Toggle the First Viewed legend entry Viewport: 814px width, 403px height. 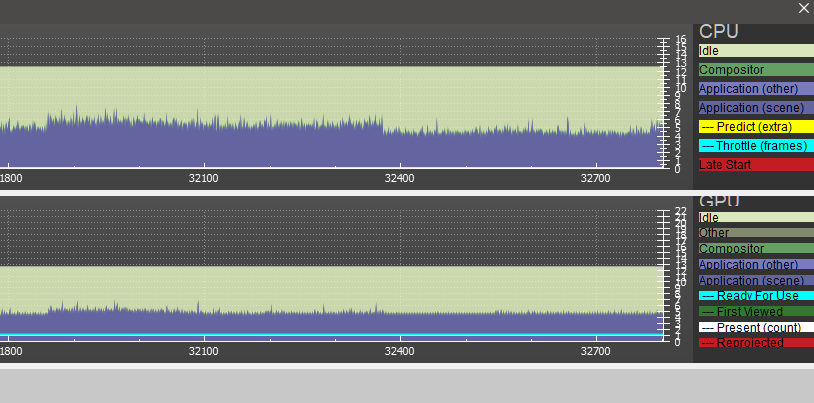[x=756, y=312]
